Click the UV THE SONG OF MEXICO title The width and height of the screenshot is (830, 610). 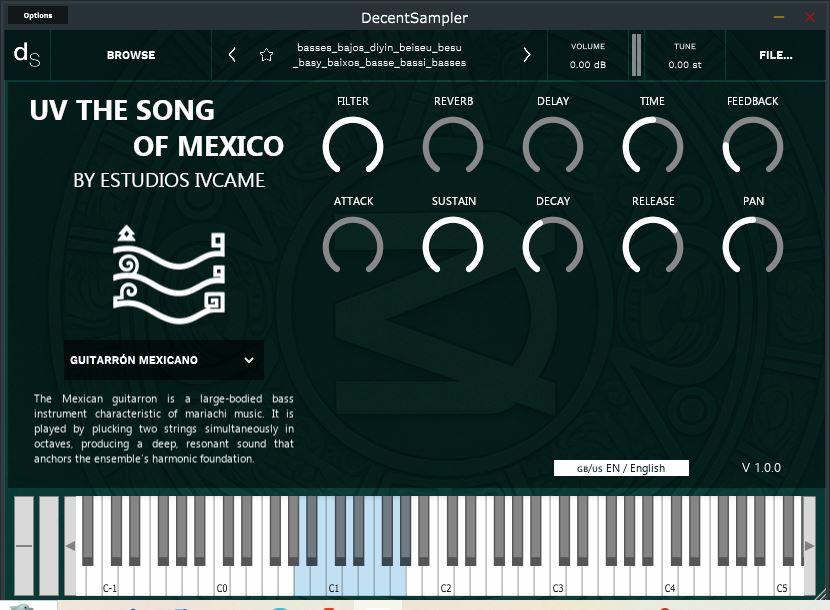157,128
